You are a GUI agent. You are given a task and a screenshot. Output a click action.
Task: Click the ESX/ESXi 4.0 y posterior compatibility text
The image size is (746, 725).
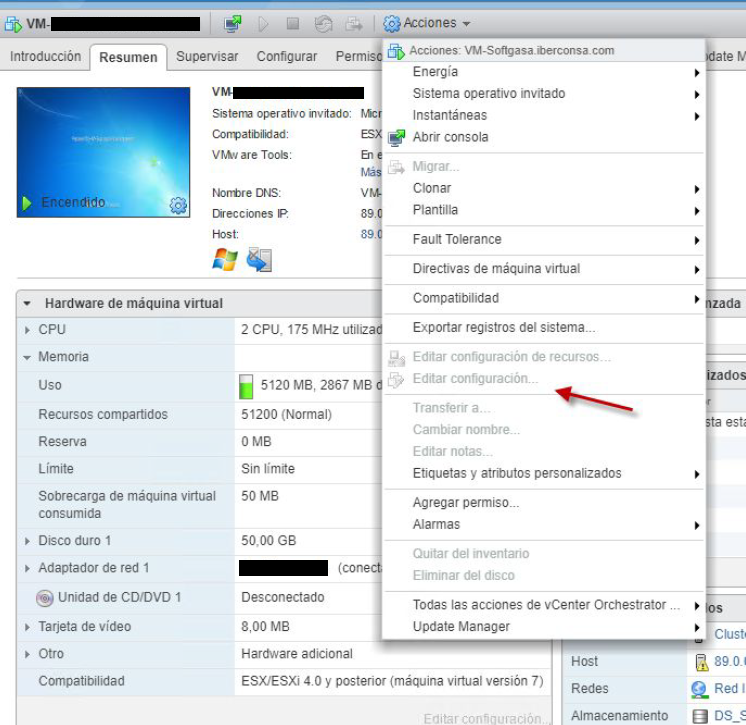point(392,682)
